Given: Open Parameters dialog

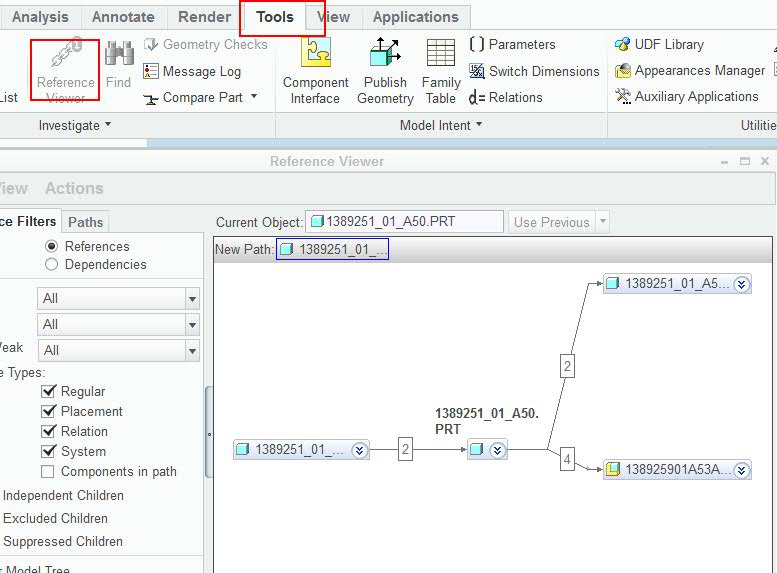Looking at the screenshot, I should 512,44.
